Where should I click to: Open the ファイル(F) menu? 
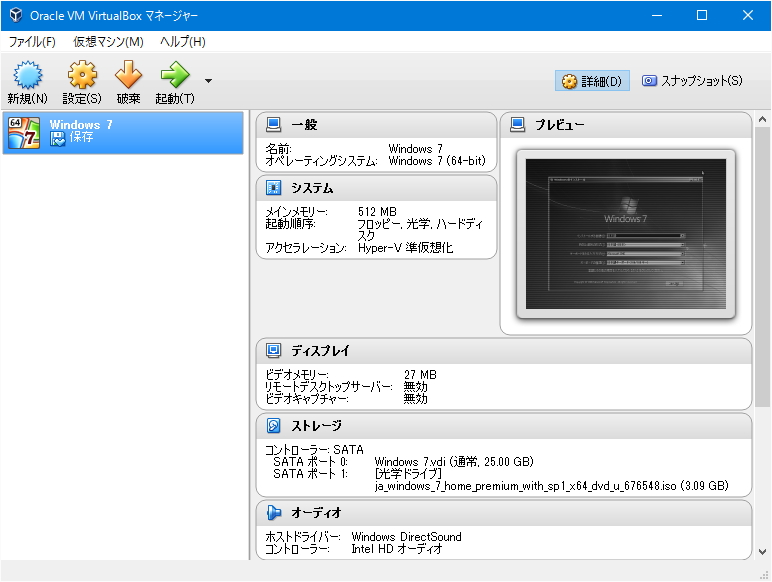tap(32, 42)
